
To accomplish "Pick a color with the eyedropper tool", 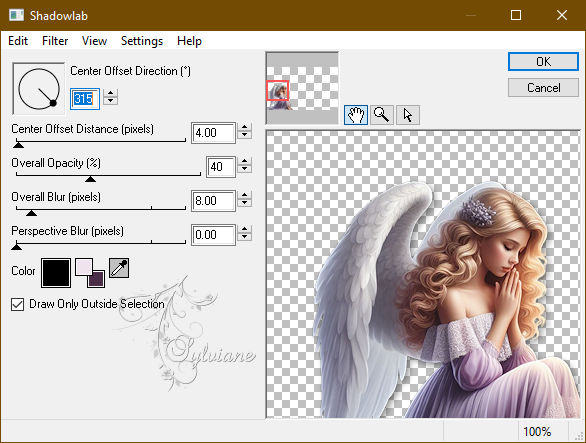I will point(119,268).
